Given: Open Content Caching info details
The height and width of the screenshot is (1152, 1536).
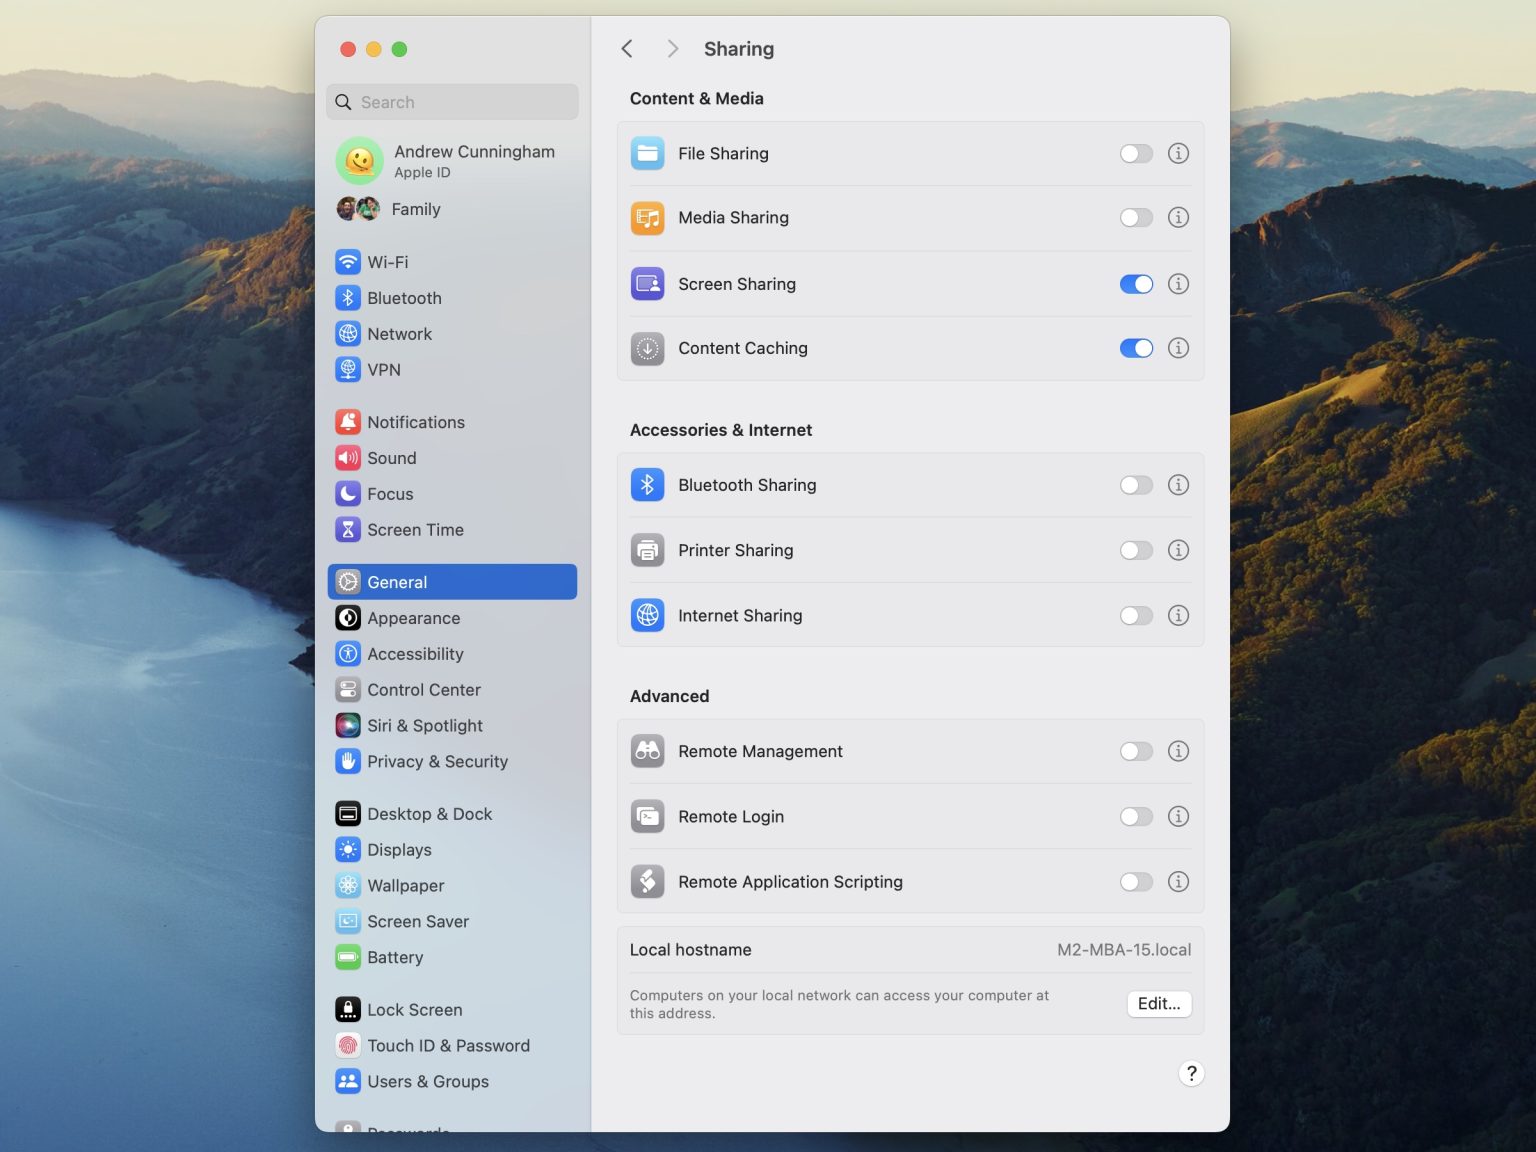Looking at the screenshot, I should (1178, 348).
